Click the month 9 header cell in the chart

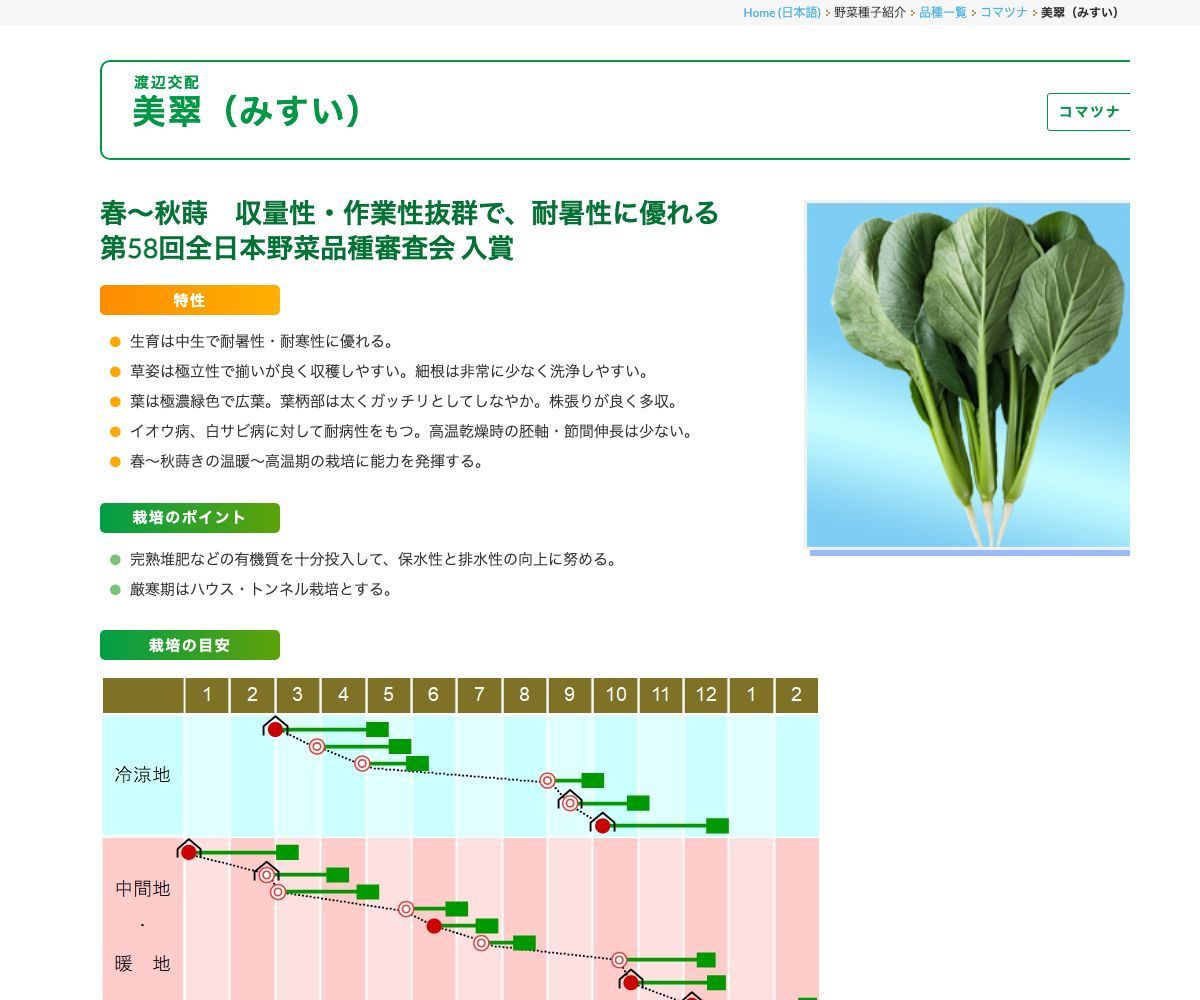pyautogui.click(x=570, y=694)
